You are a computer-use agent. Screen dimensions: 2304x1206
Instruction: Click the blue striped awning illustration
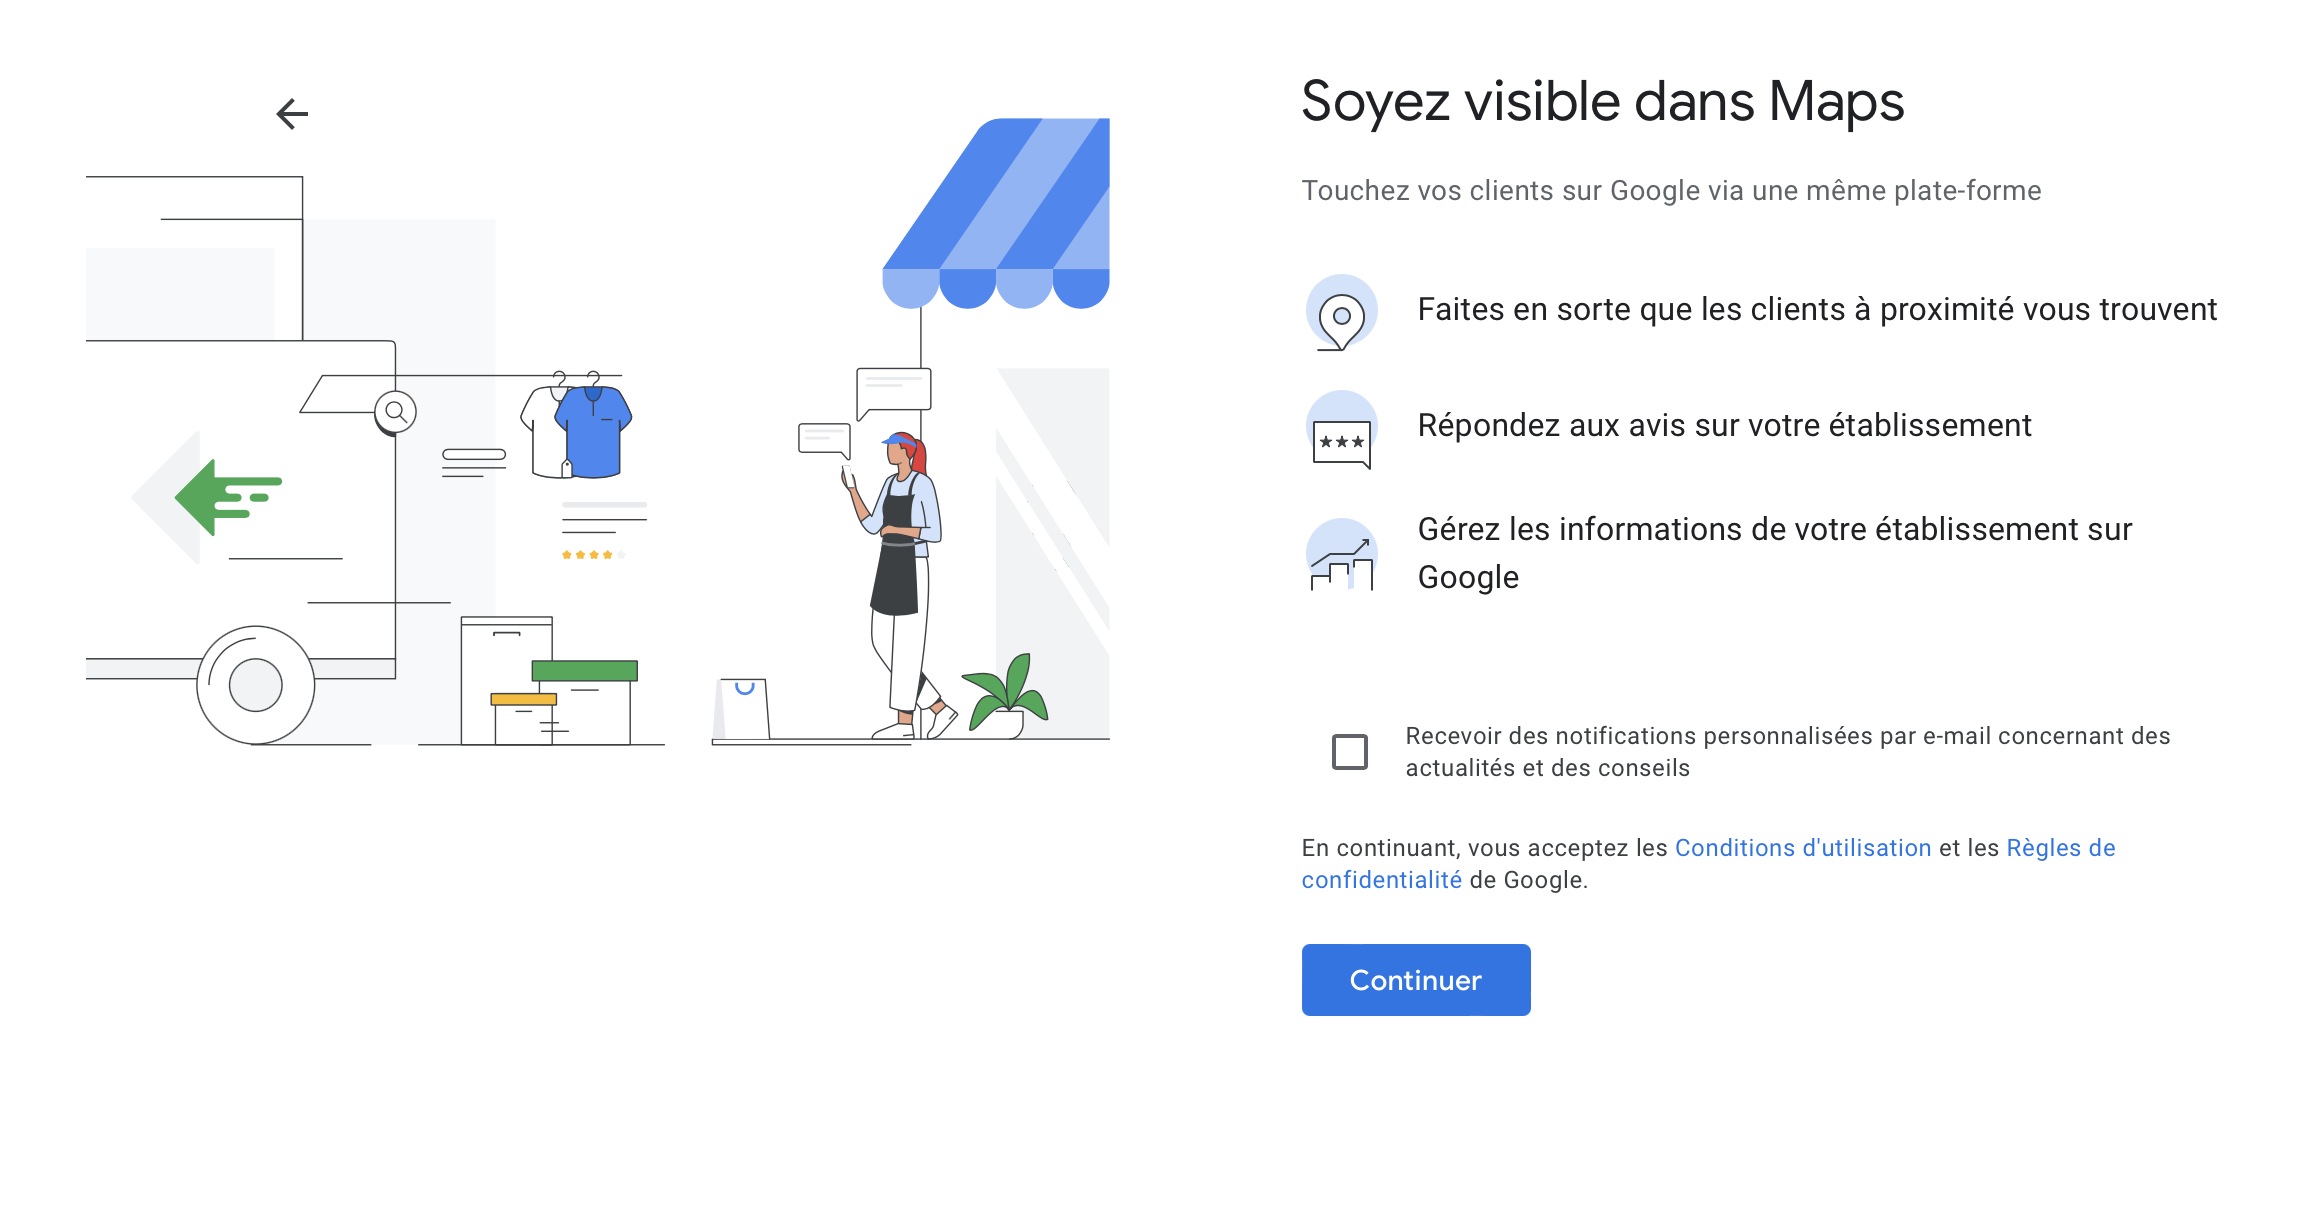pos(998,213)
